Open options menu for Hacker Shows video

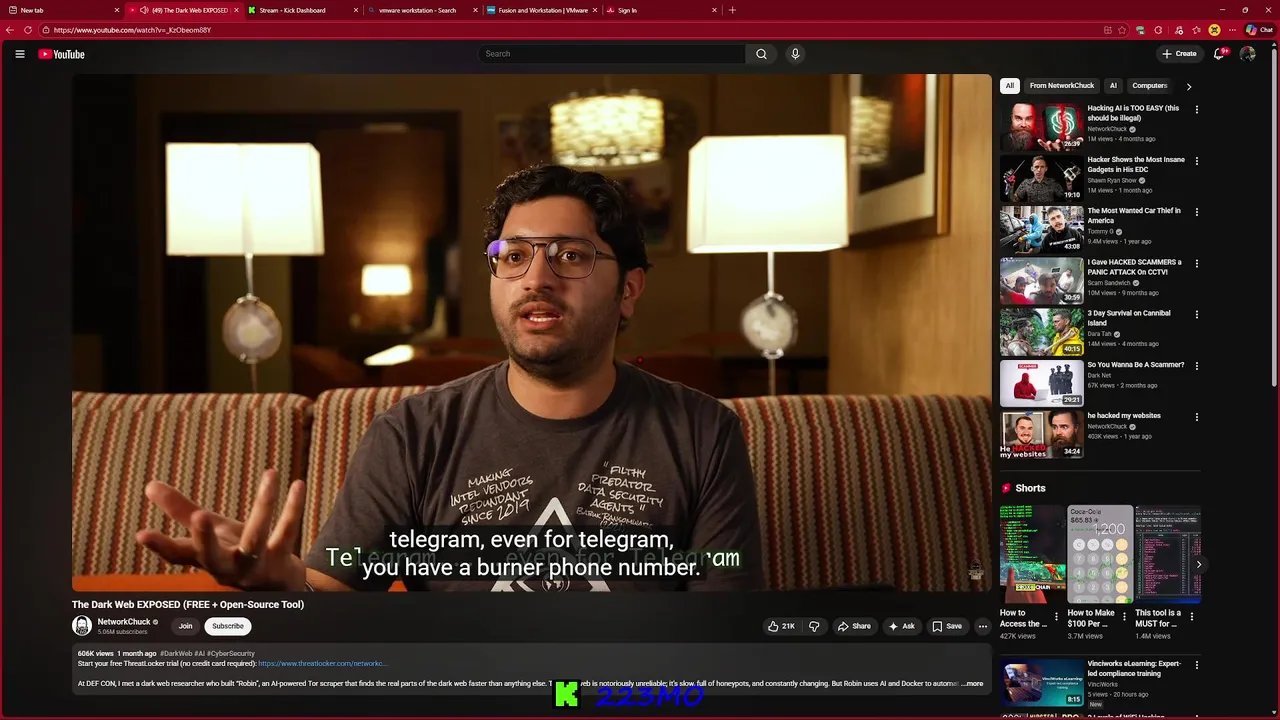click(1197, 161)
